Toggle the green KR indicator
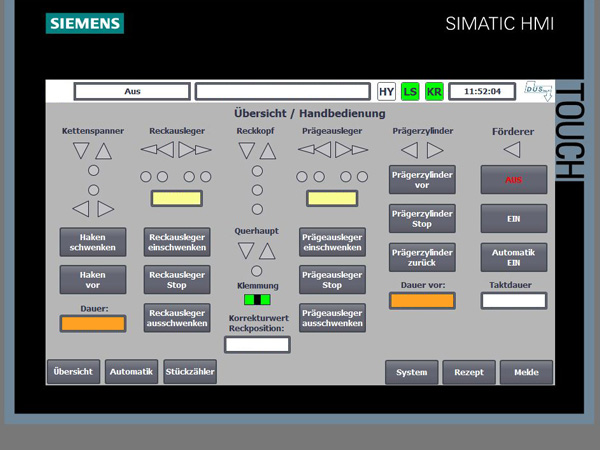Screen dimensions: 600x450 coord(434,91)
